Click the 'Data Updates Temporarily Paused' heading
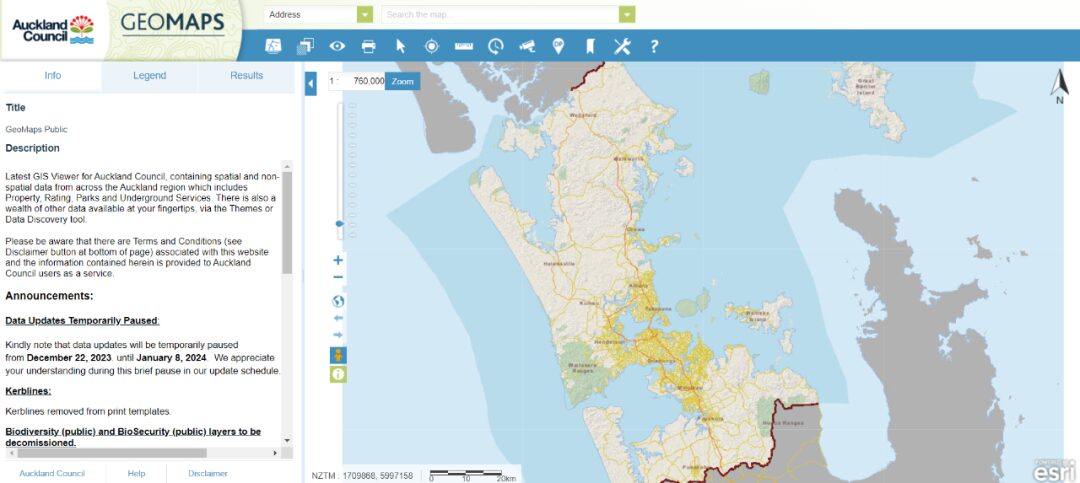Viewport: 1080px width, 483px height. coord(83,321)
